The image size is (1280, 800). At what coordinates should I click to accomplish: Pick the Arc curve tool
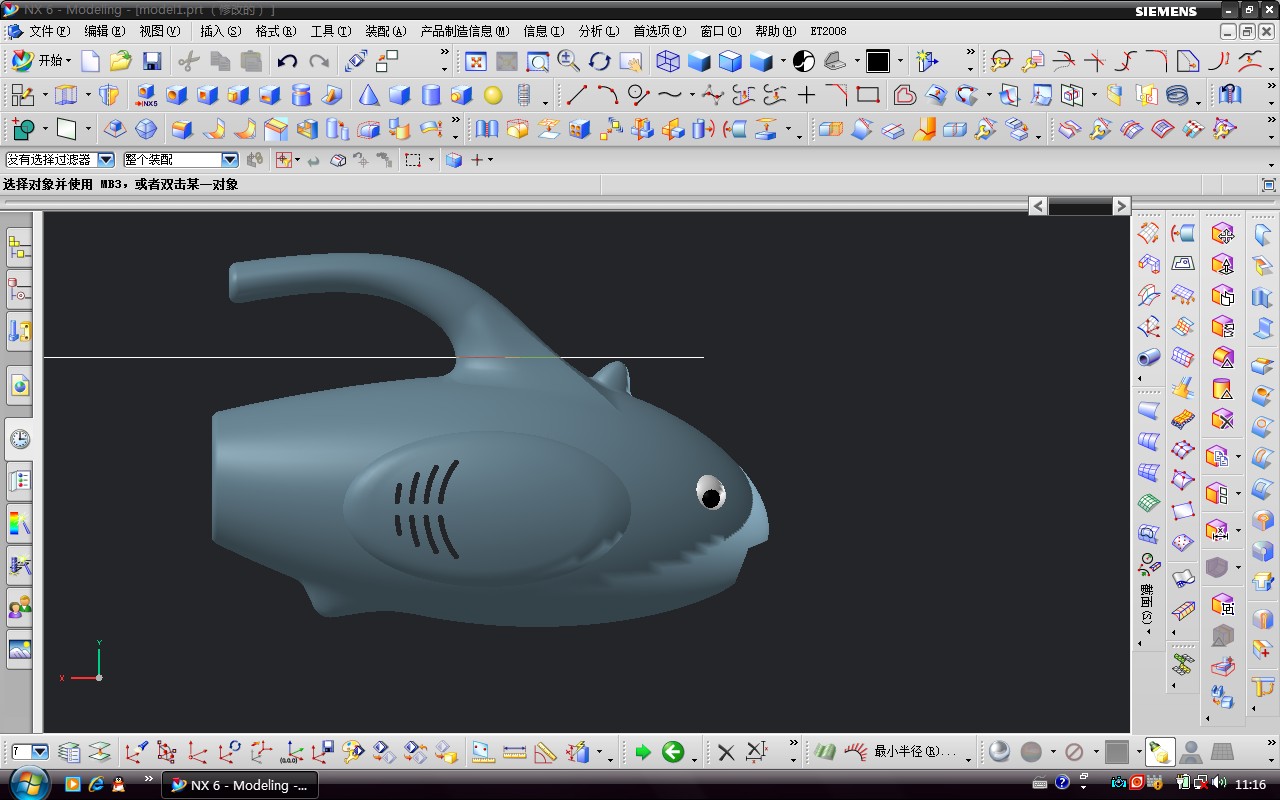[608, 95]
